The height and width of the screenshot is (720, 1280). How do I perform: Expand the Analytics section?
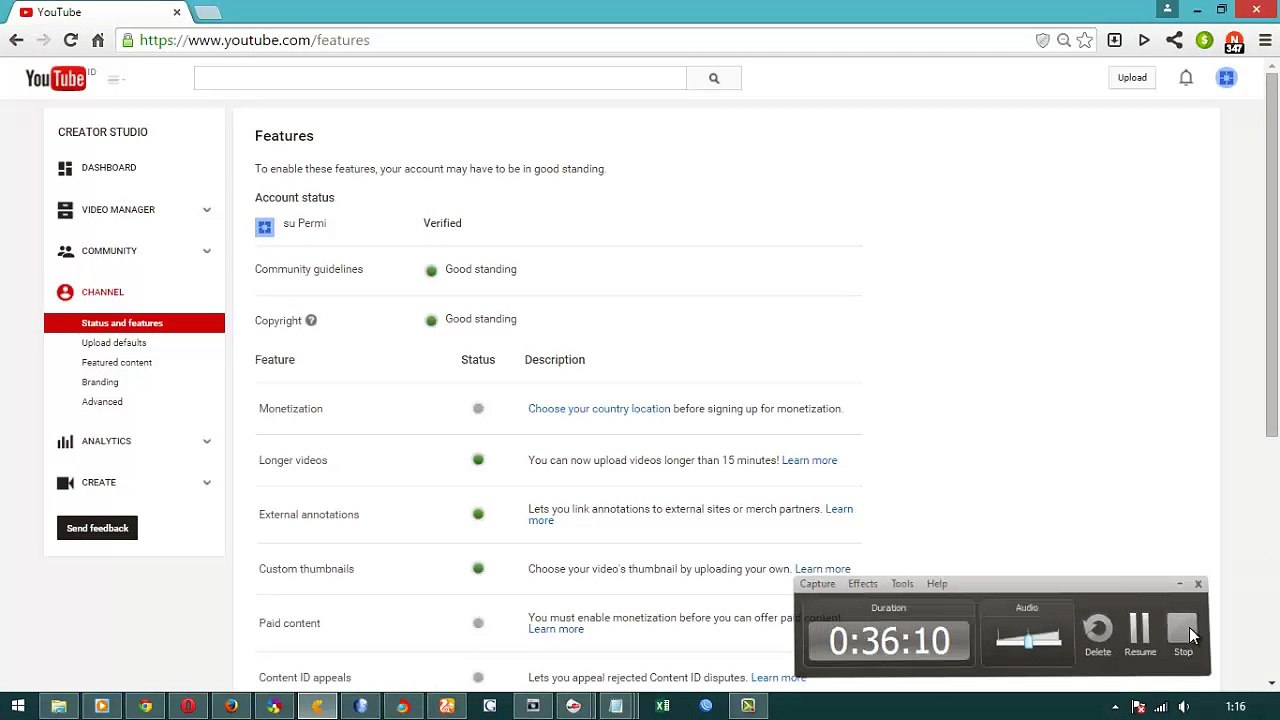pyautogui.click(x=207, y=441)
